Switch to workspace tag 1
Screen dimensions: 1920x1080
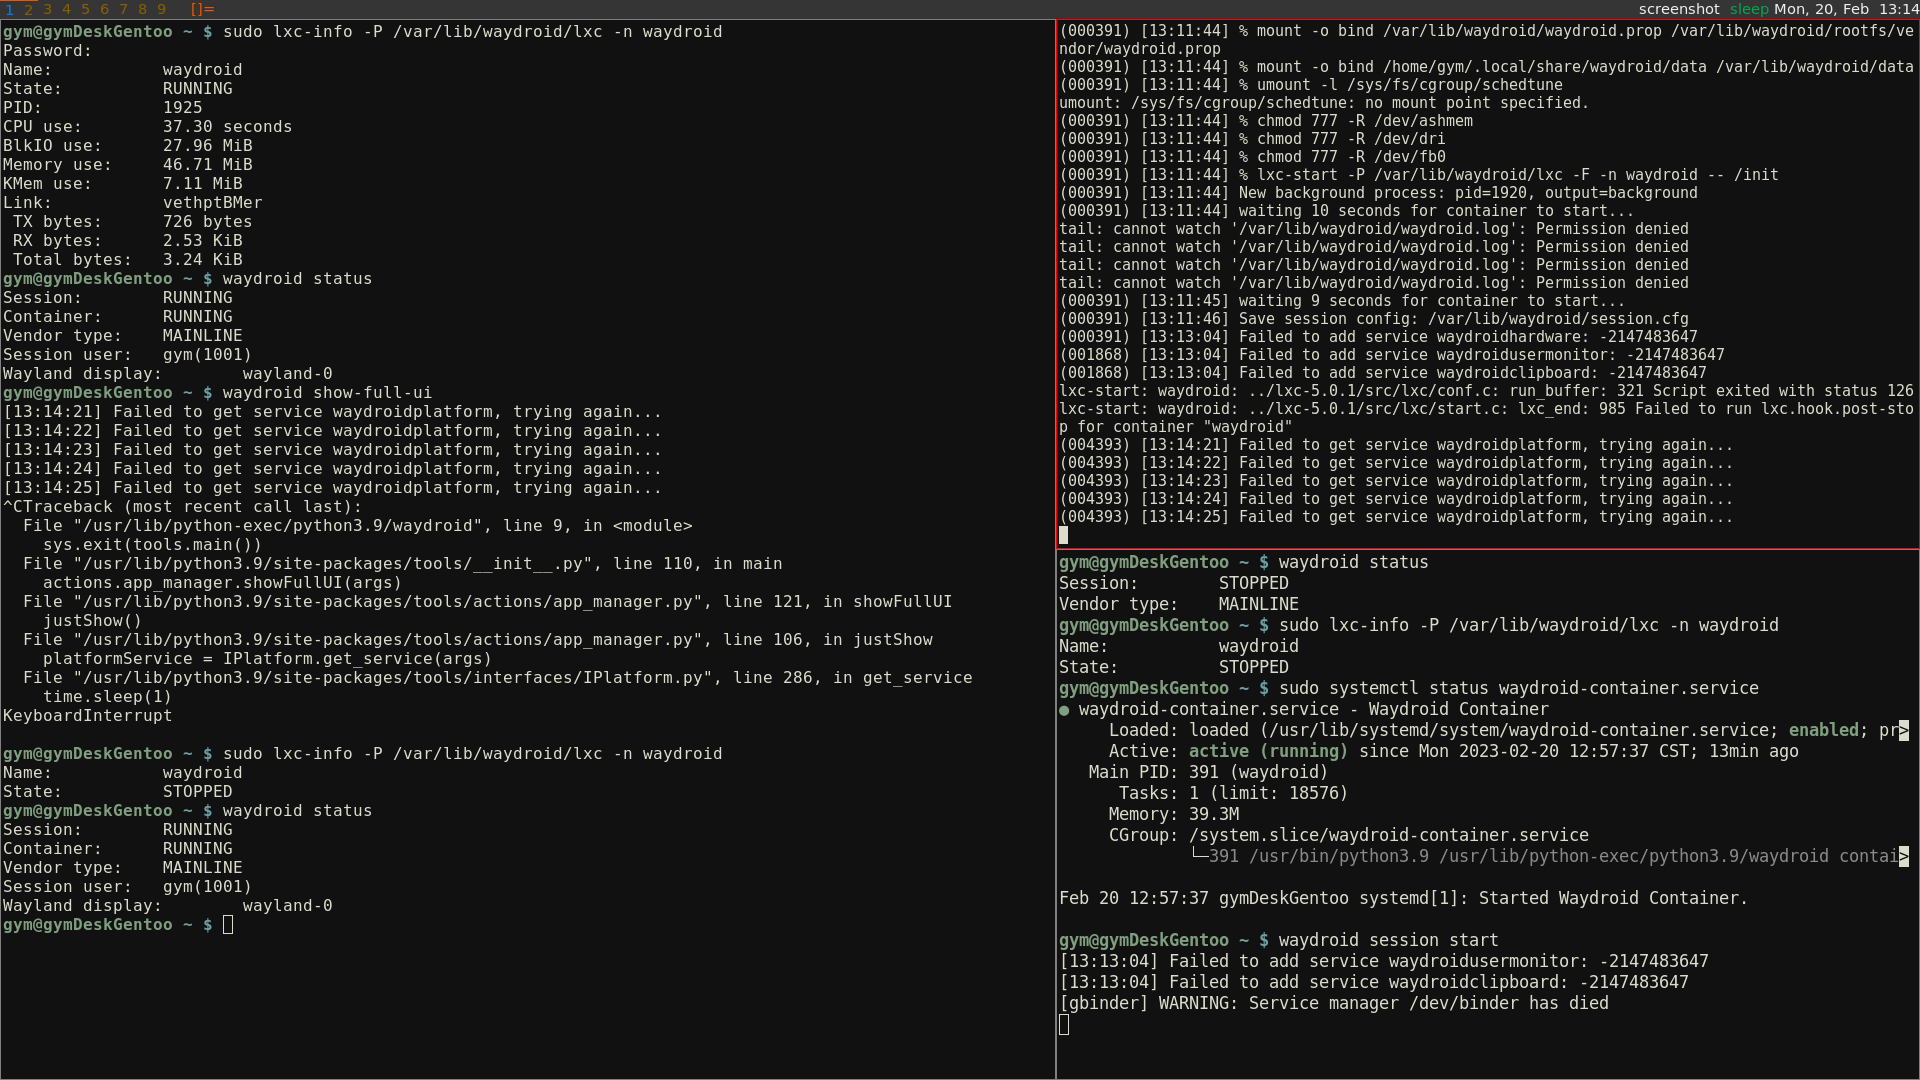click(x=9, y=9)
